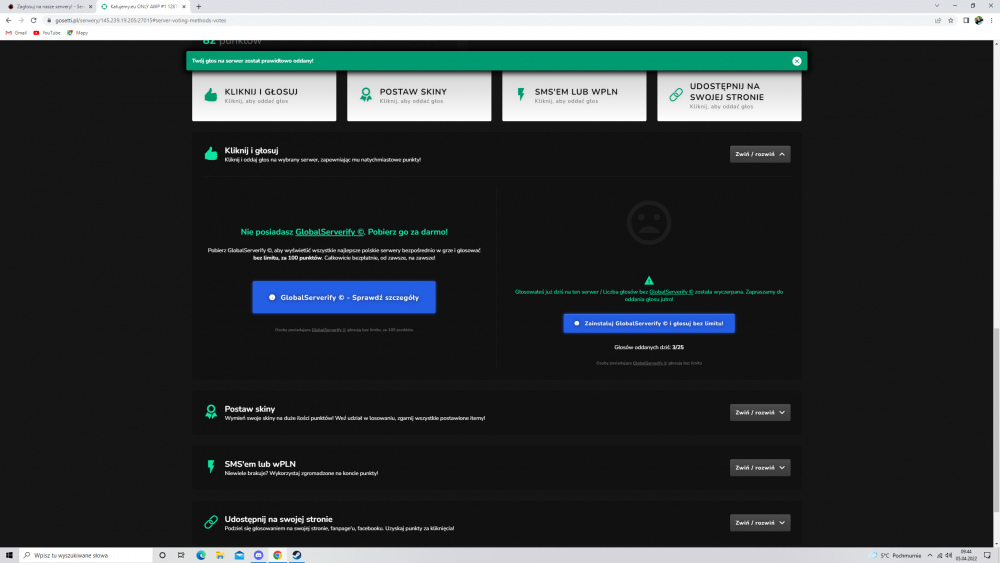Open a new browser tab

[198, 6]
